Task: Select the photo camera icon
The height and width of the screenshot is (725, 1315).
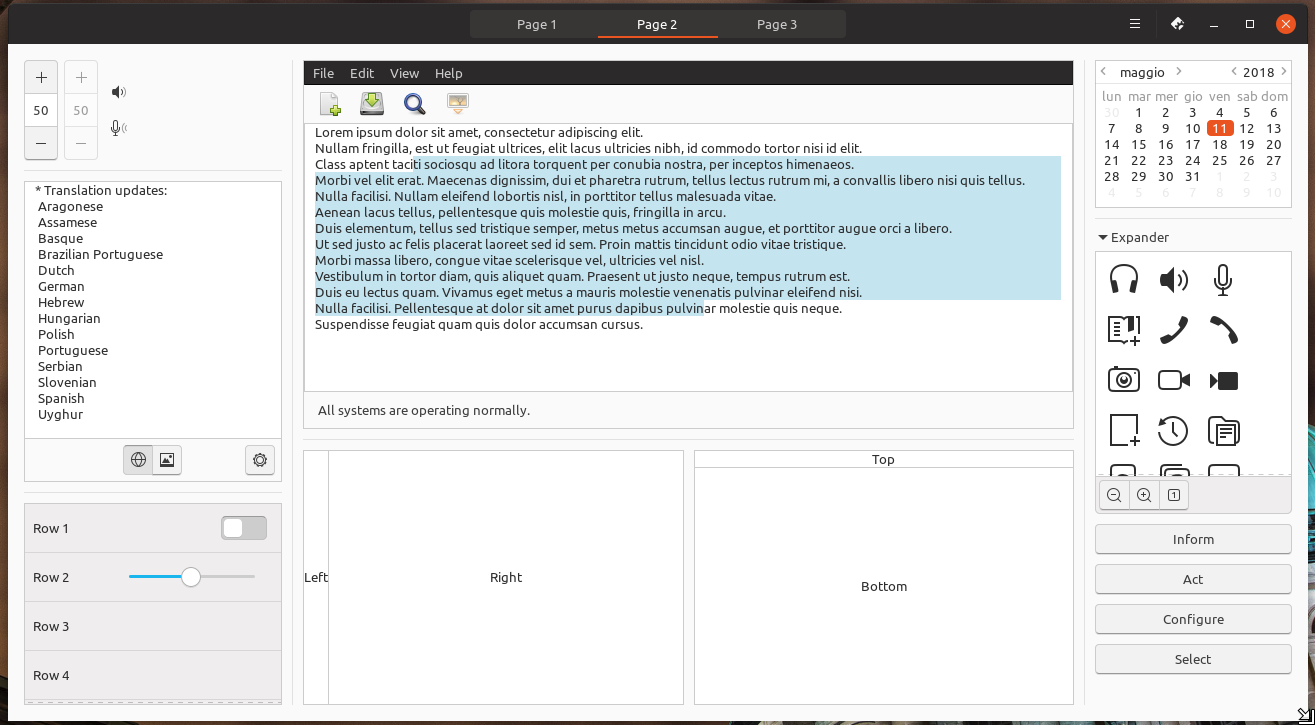Action: click(x=1124, y=380)
